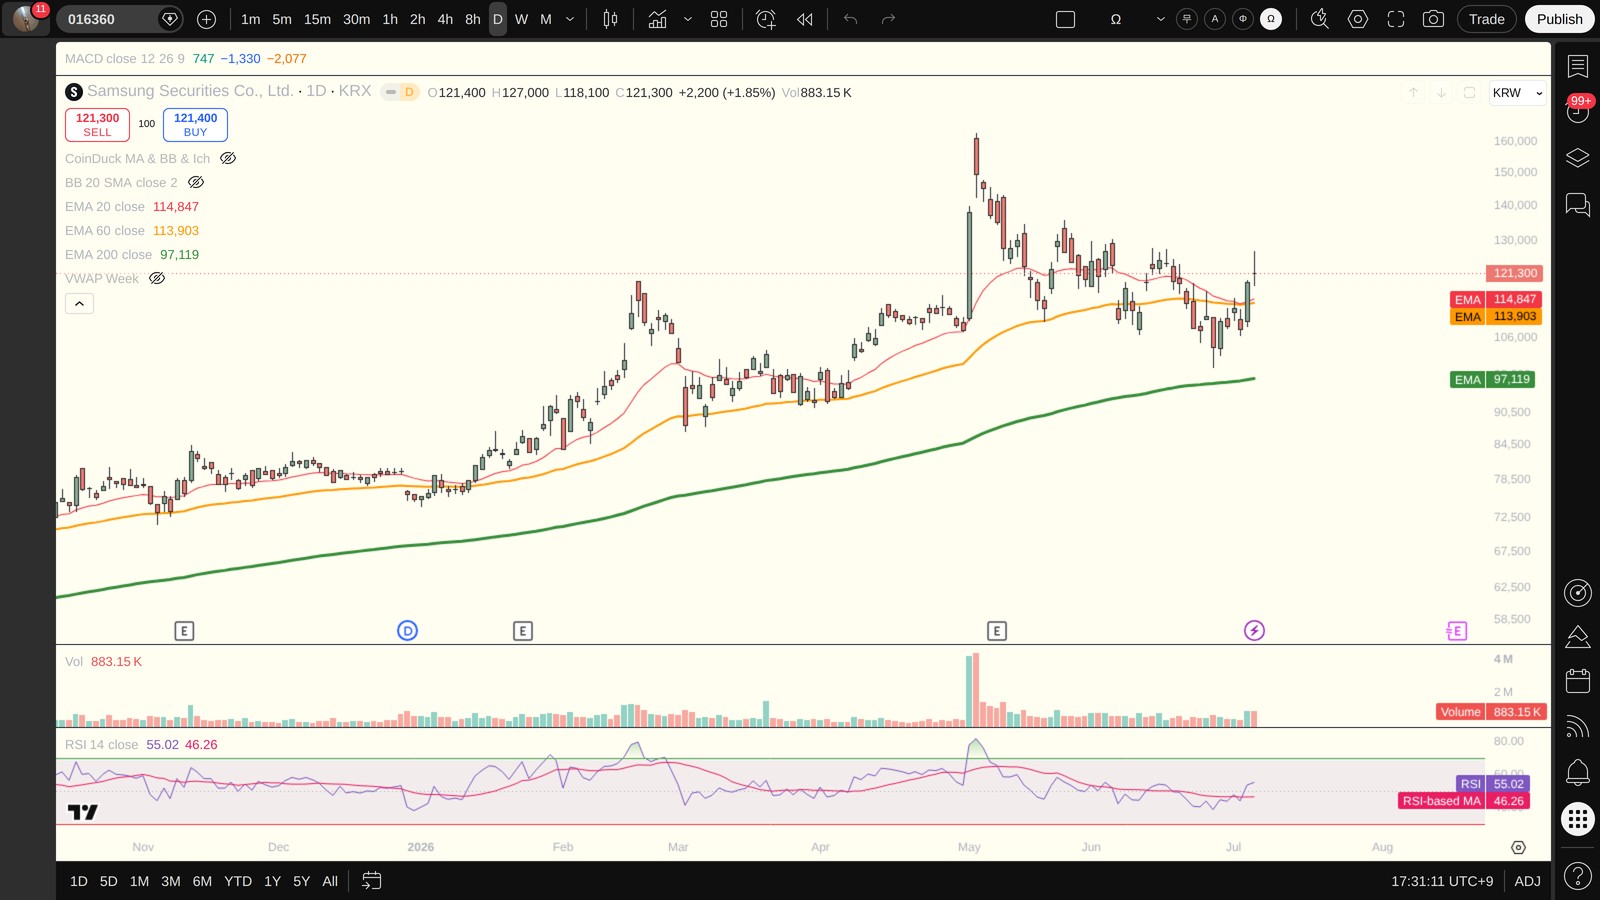Select the 30m interval
1600x900 pixels.
tap(356, 19)
